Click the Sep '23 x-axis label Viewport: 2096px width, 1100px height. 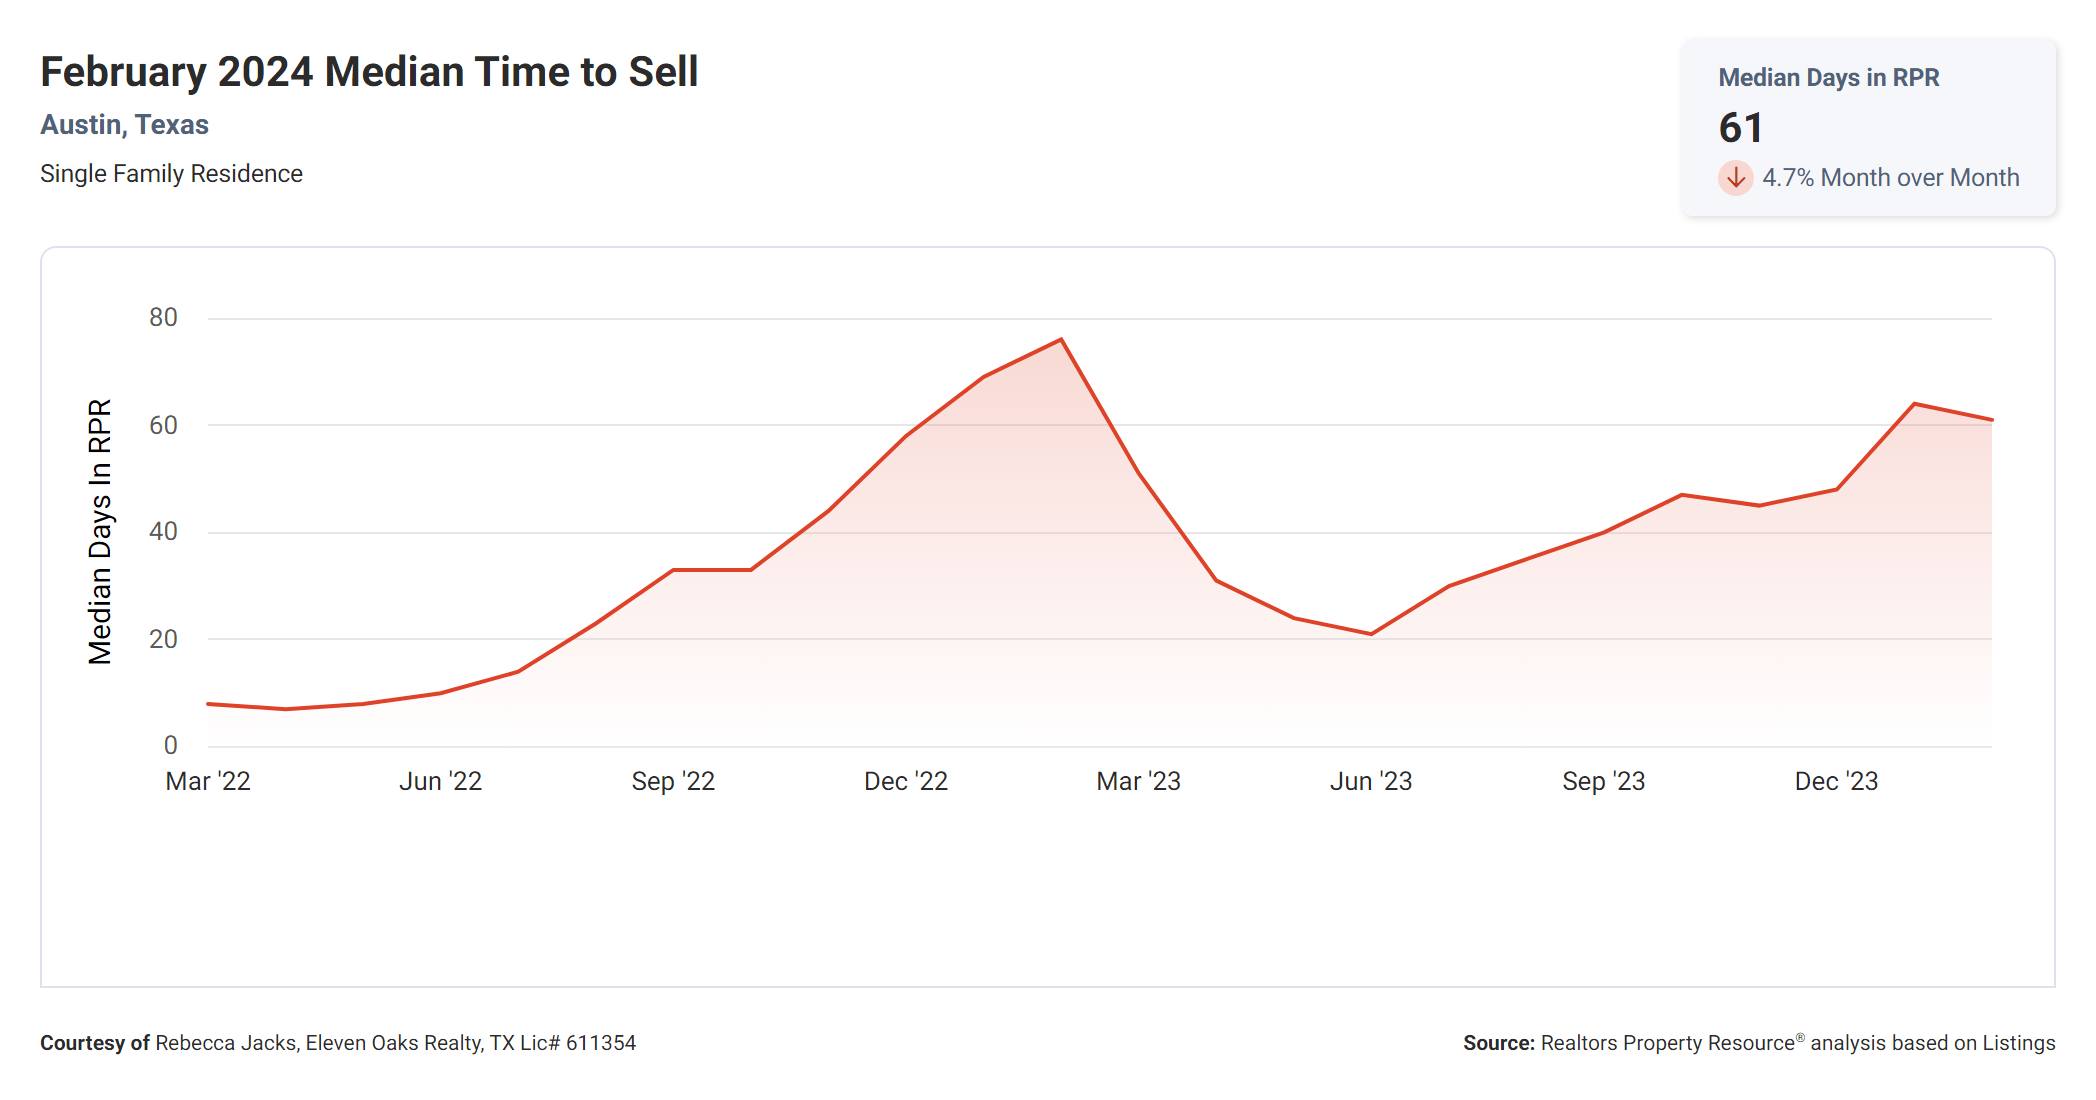(1603, 781)
